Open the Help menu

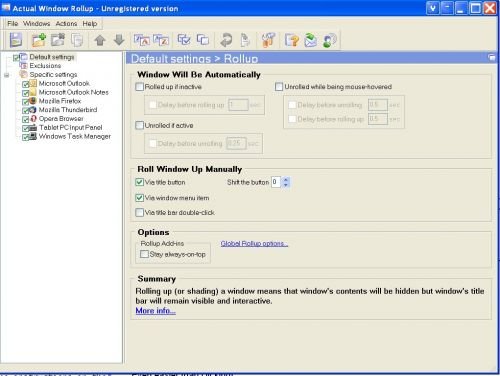tap(90, 23)
